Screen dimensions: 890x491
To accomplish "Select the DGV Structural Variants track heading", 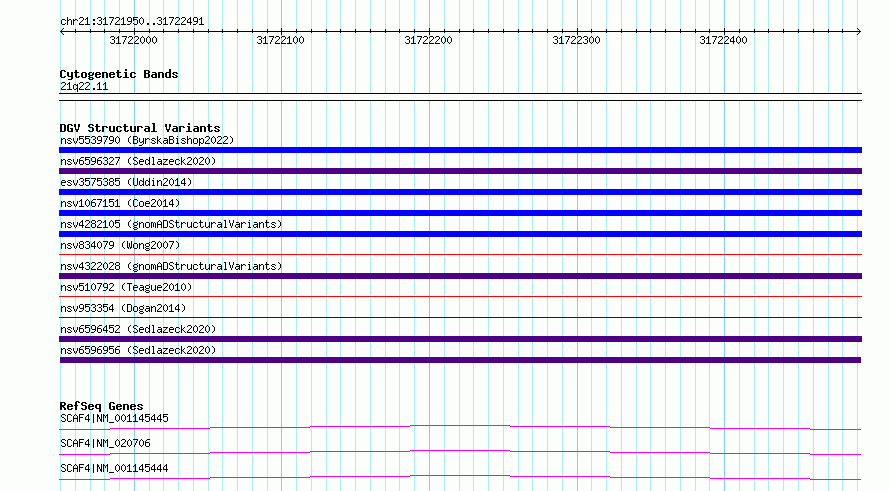I will (140, 128).
